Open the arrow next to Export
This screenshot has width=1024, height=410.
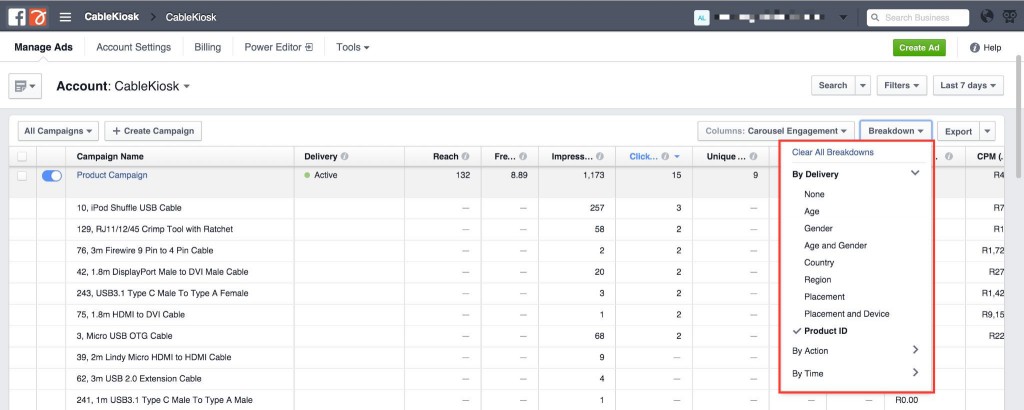click(x=987, y=131)
